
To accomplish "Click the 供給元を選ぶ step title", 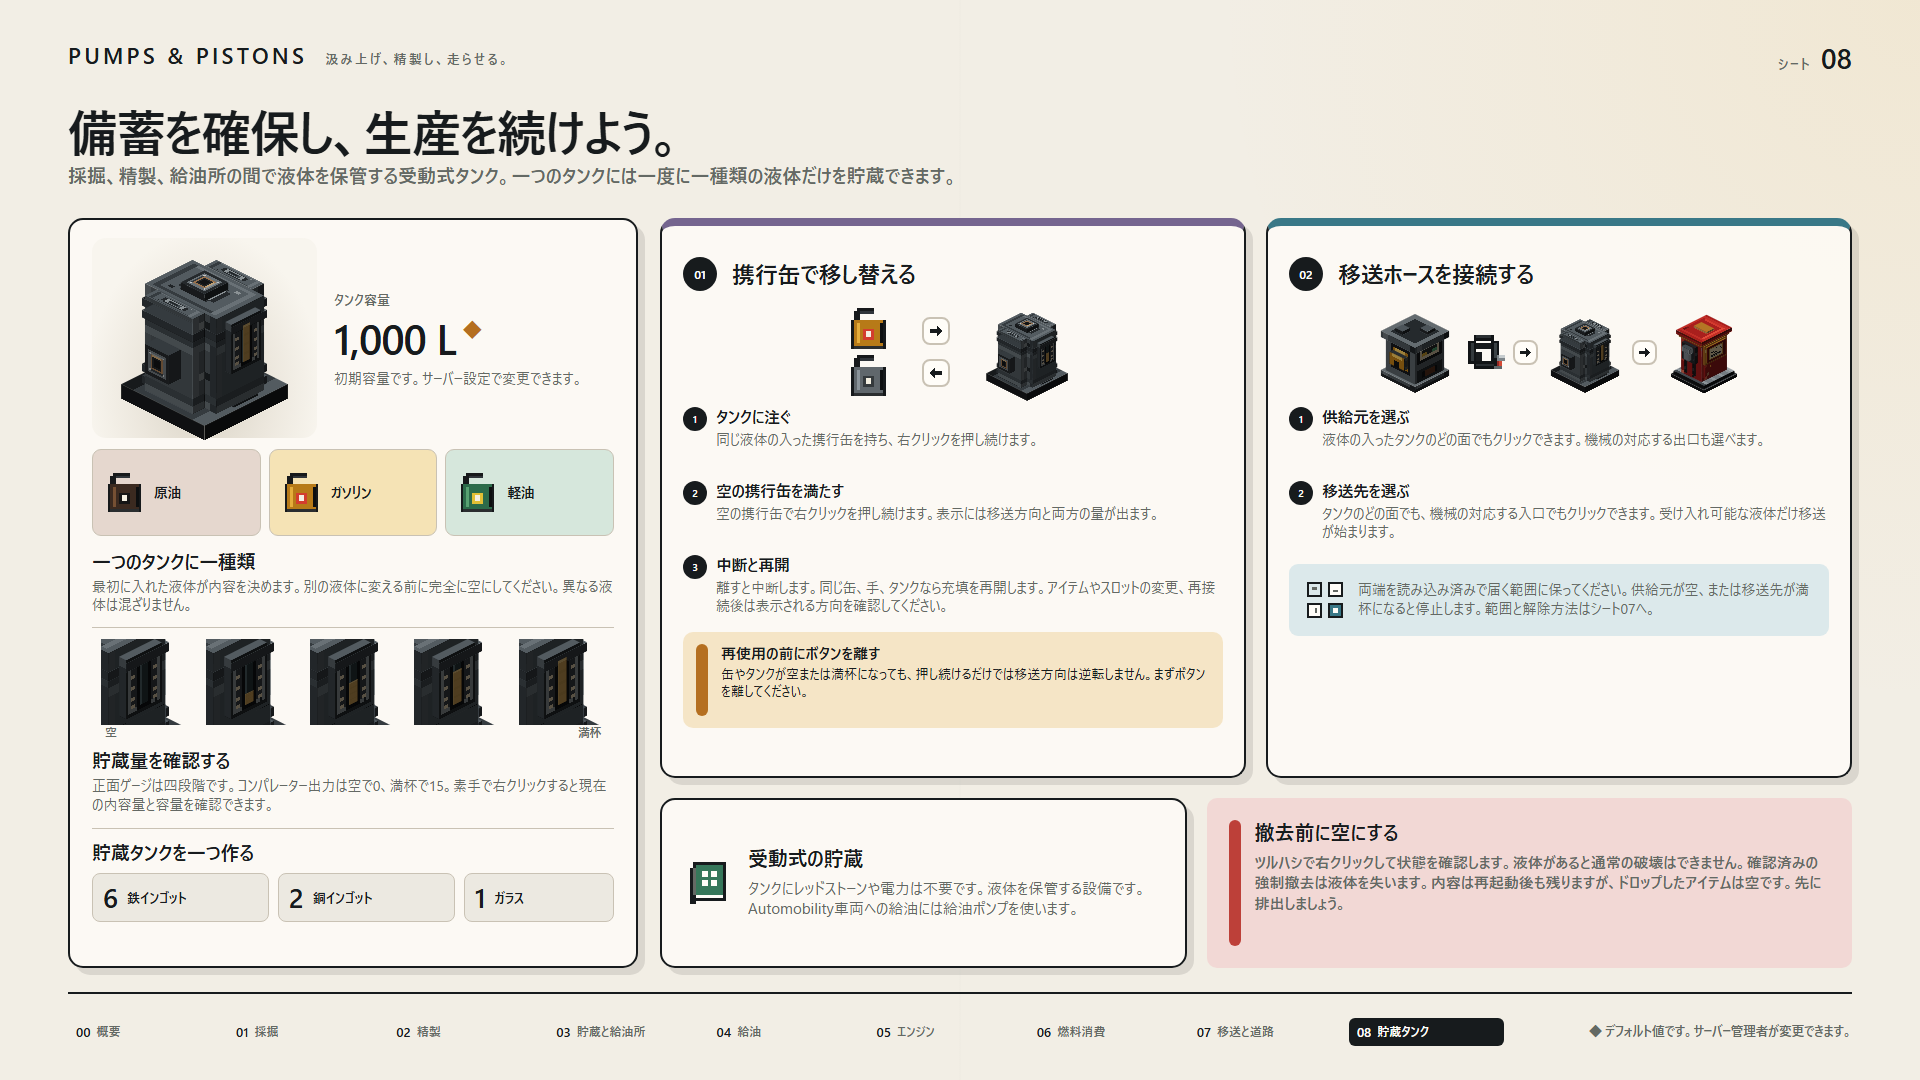I will click(x=1366, y=417).
